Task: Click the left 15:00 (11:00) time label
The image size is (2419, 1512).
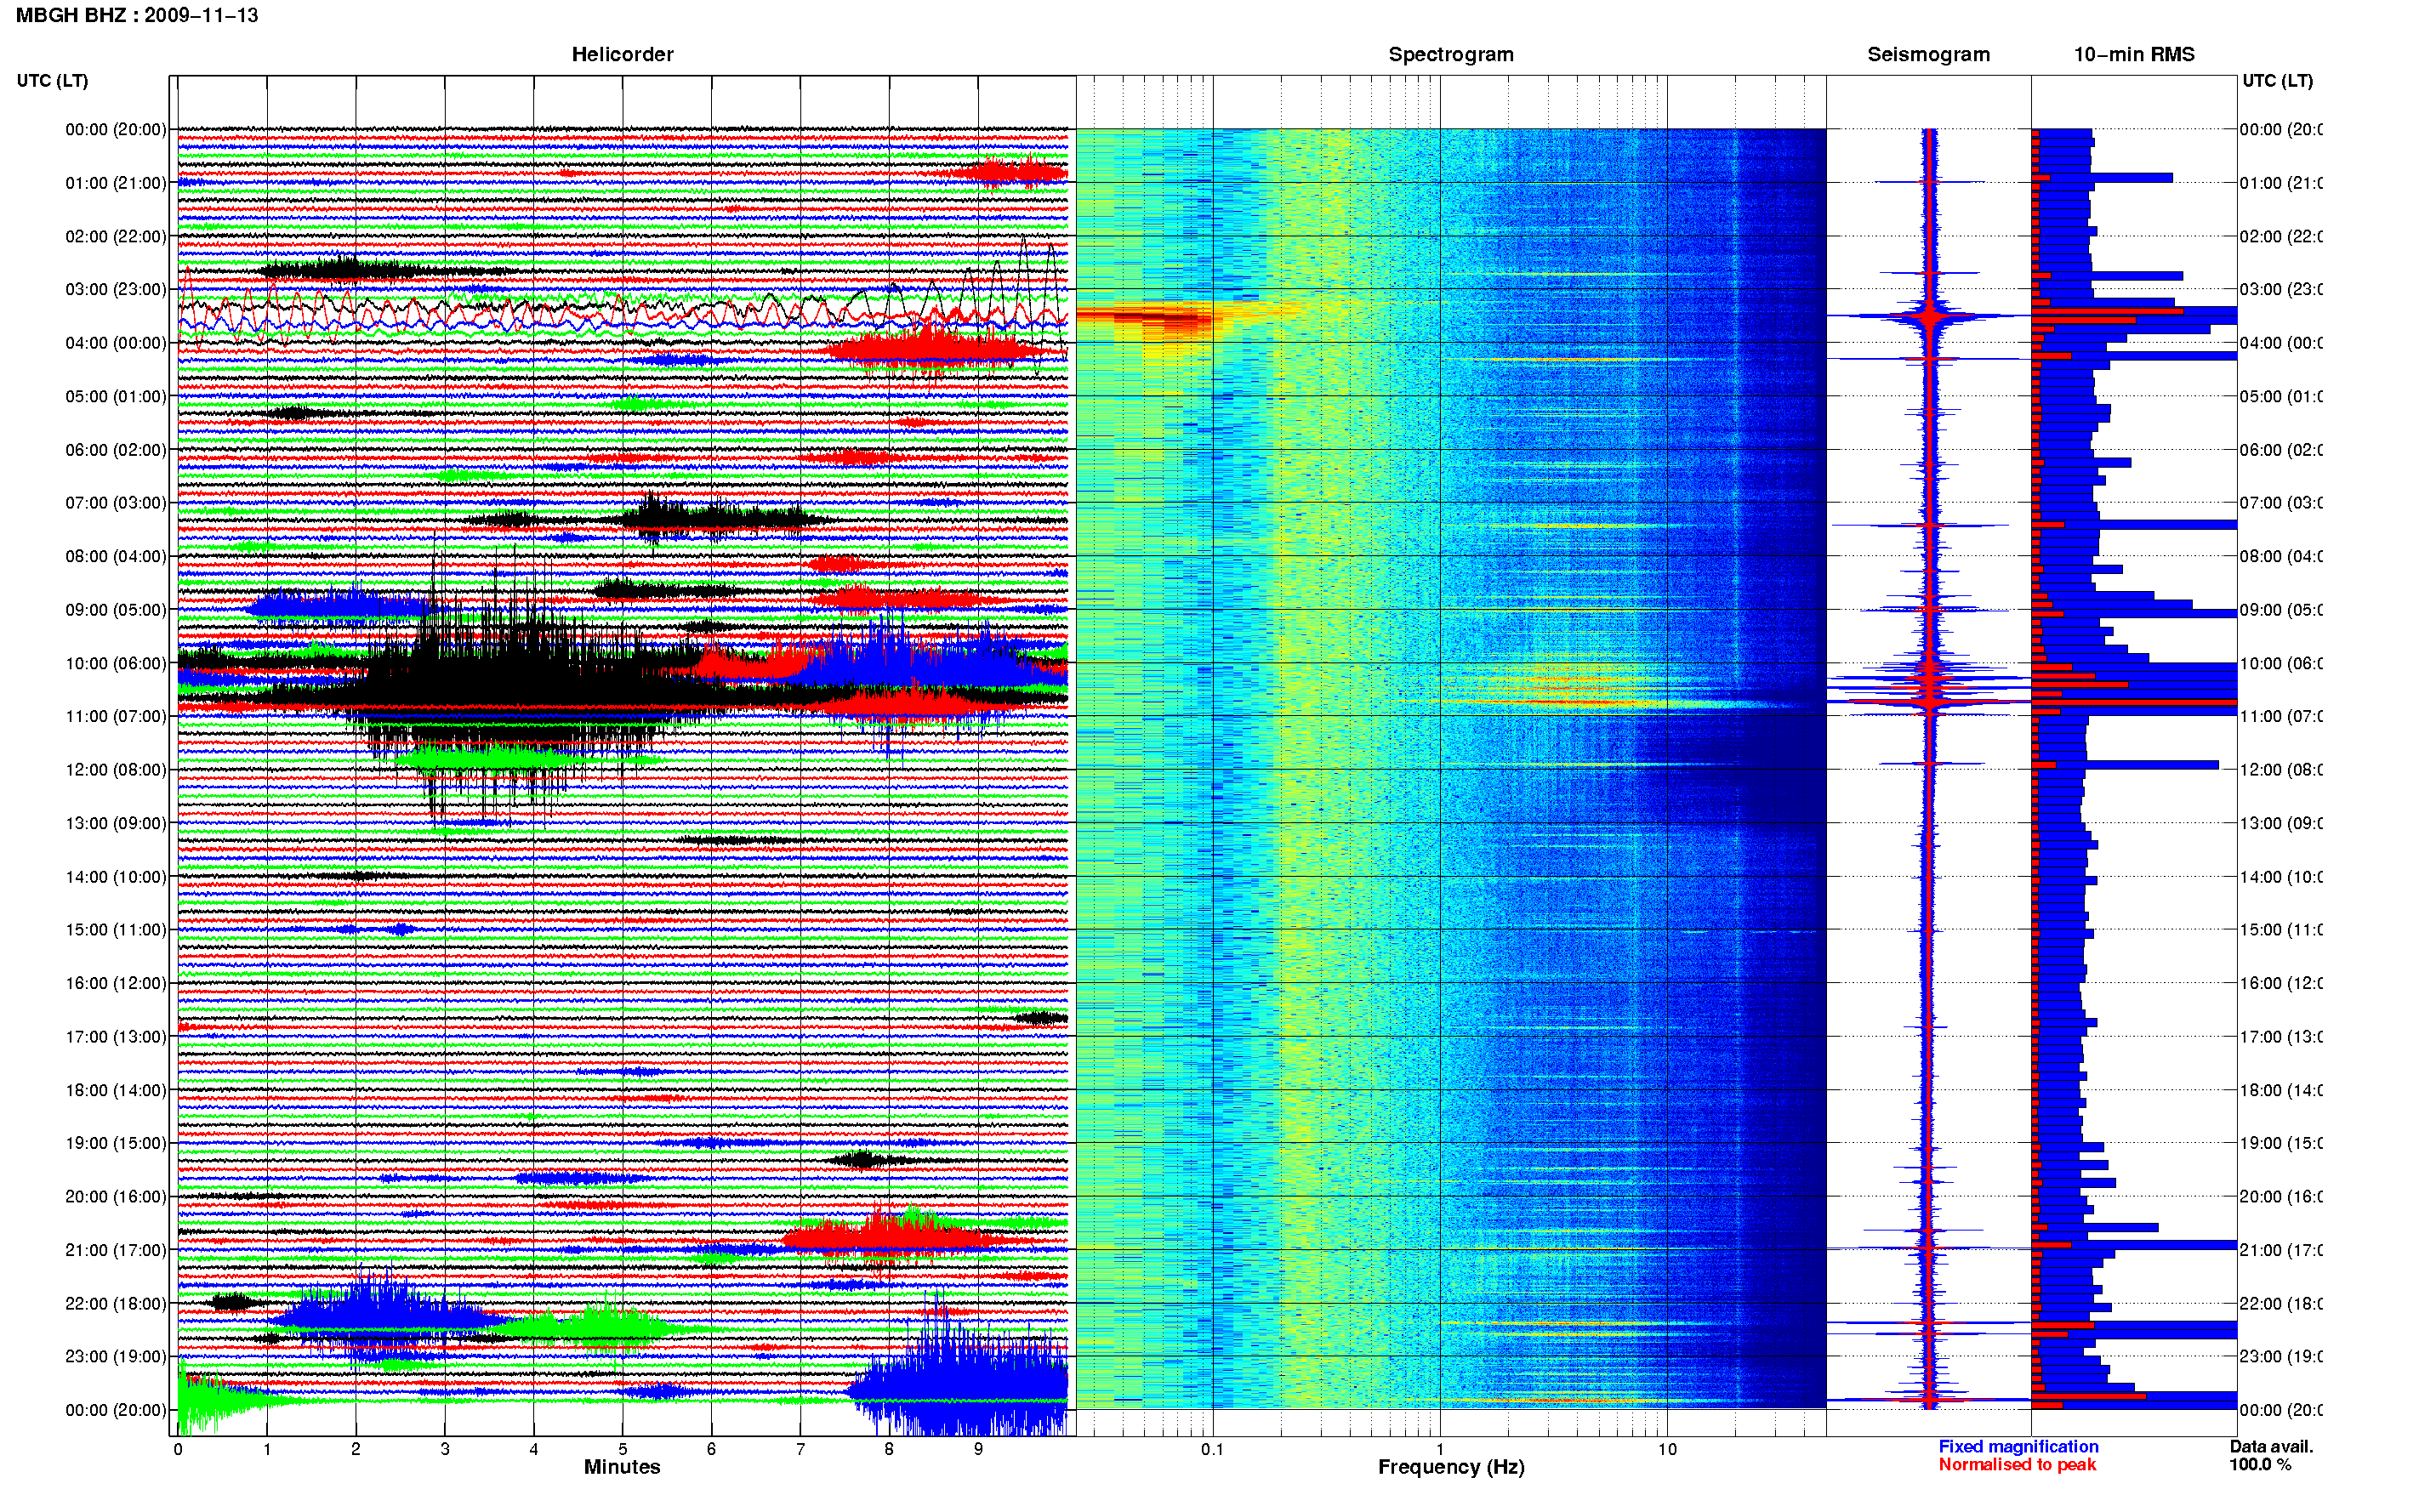Action: click(116, 929)
